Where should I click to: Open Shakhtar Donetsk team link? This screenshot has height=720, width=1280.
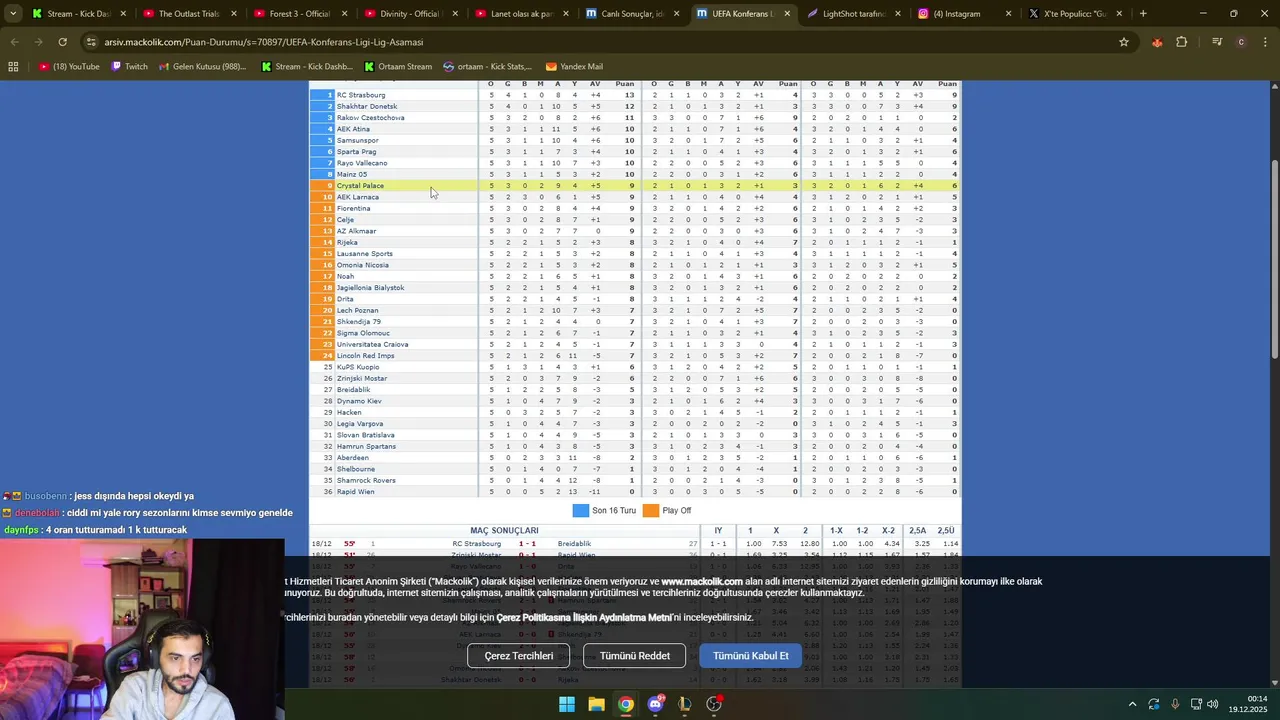pyautogui.click(x=367, y=106)
